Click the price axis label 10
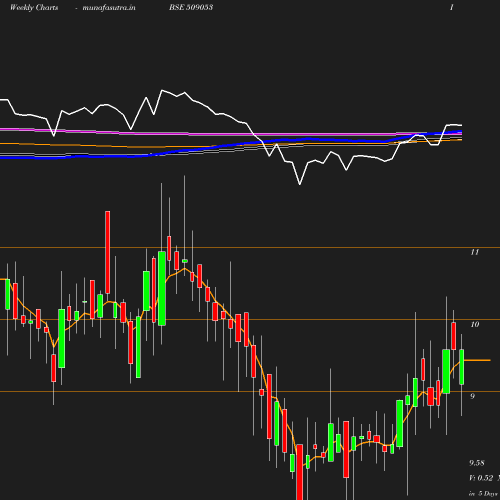500x500 pixels. tap(475, 324)
